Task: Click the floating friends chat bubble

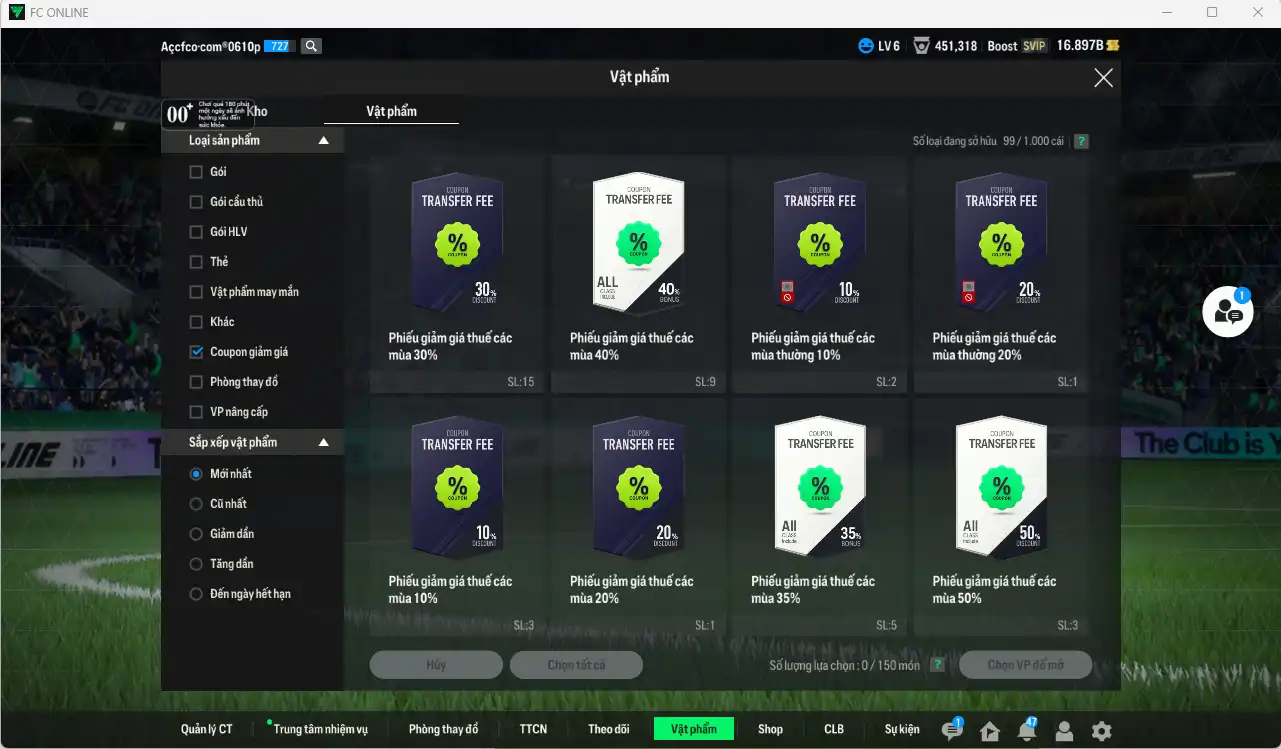Action: (1227, 312)
